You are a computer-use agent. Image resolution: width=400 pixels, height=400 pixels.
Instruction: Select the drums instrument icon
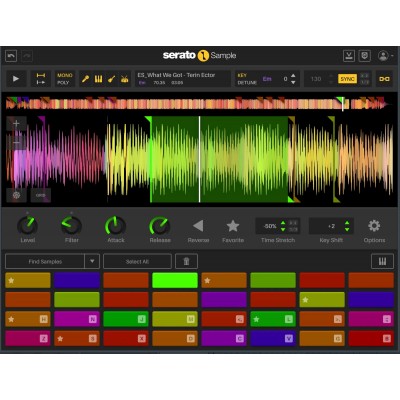pyautogui.click(x=124, y=79)
